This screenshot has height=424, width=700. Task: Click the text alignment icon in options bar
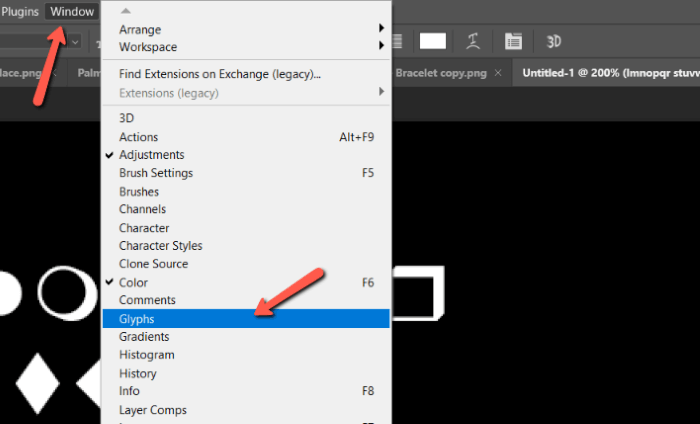396,41
